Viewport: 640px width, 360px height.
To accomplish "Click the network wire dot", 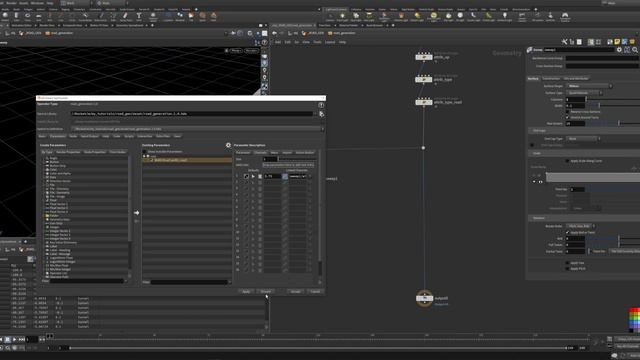I will pos(423,148).
